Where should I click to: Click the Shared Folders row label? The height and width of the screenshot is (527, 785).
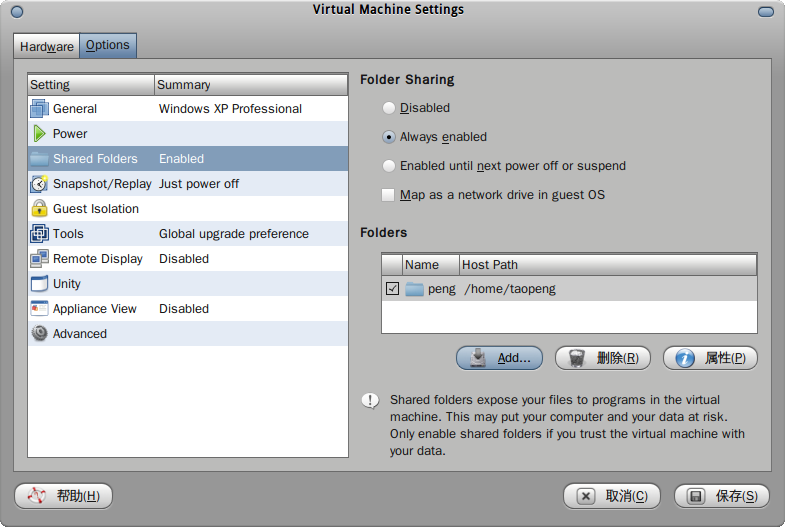(95, 159)
